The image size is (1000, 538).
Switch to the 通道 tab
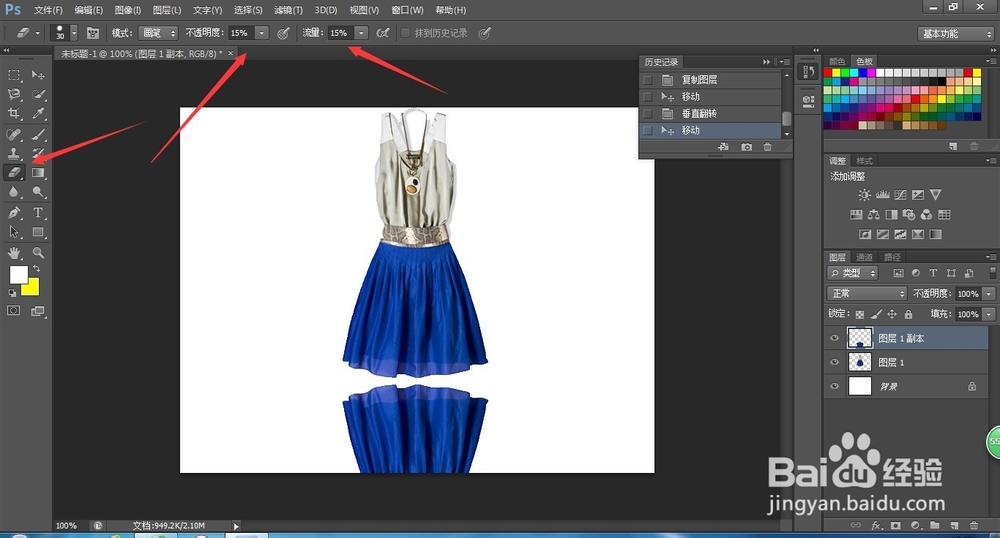coord(863,257)
